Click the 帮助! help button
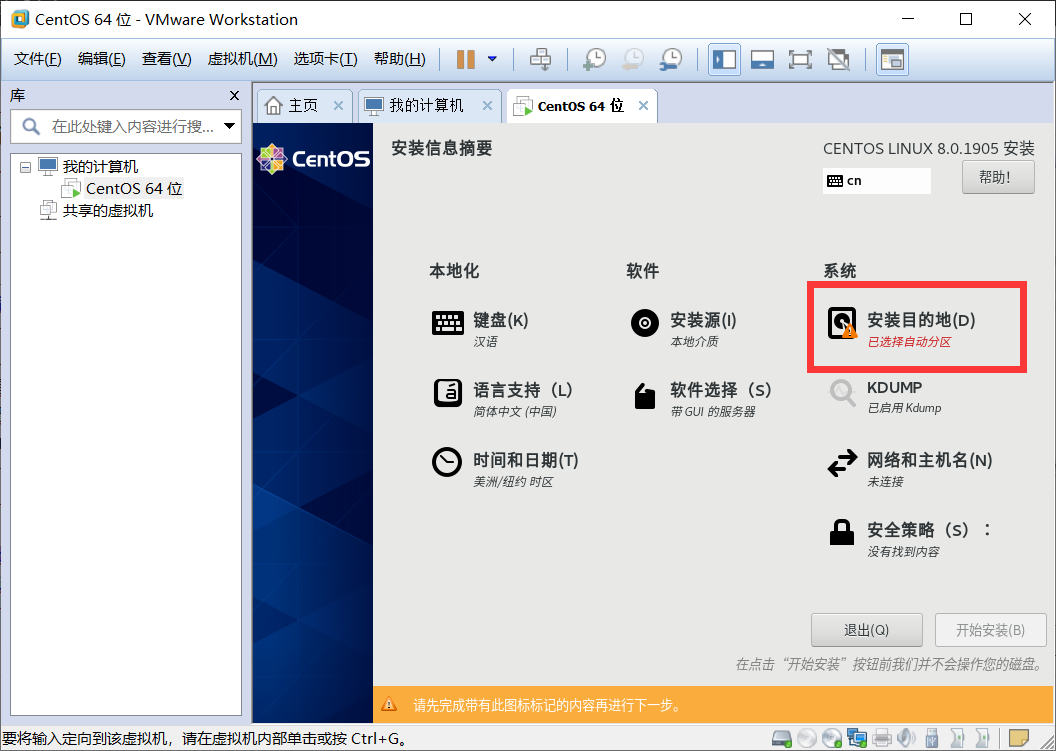Screen dimensions: 1056x751 click(997, 177)
